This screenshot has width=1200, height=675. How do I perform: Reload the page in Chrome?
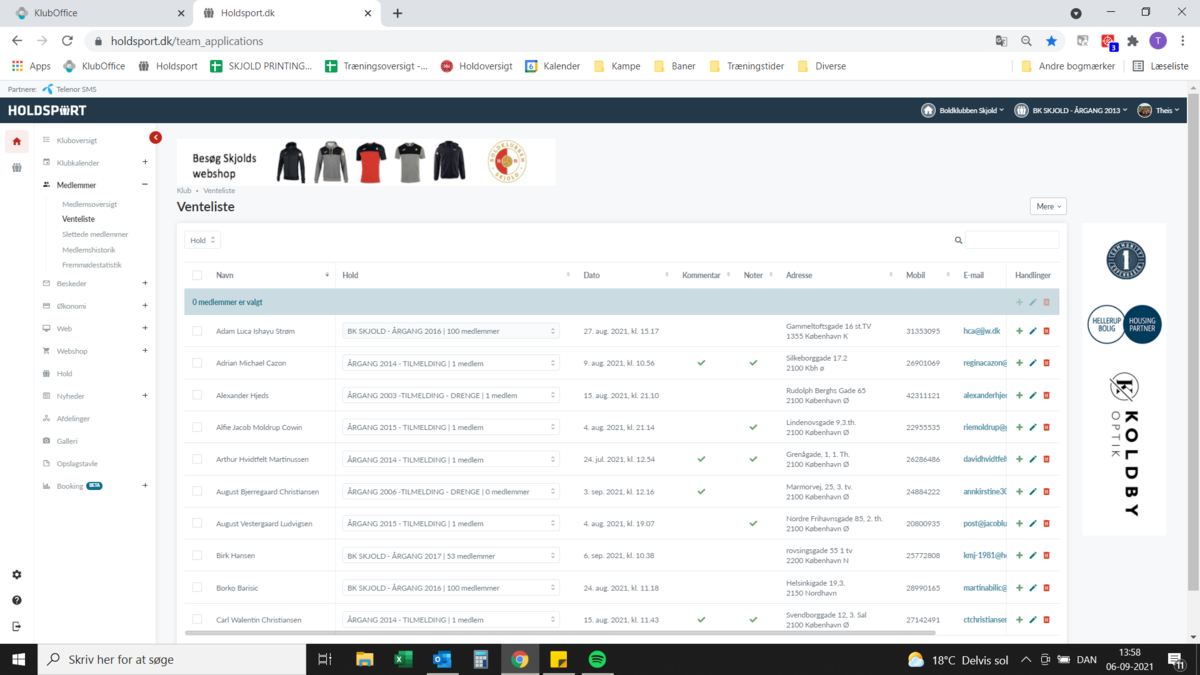pyautogui.click(x=67, y=41)
